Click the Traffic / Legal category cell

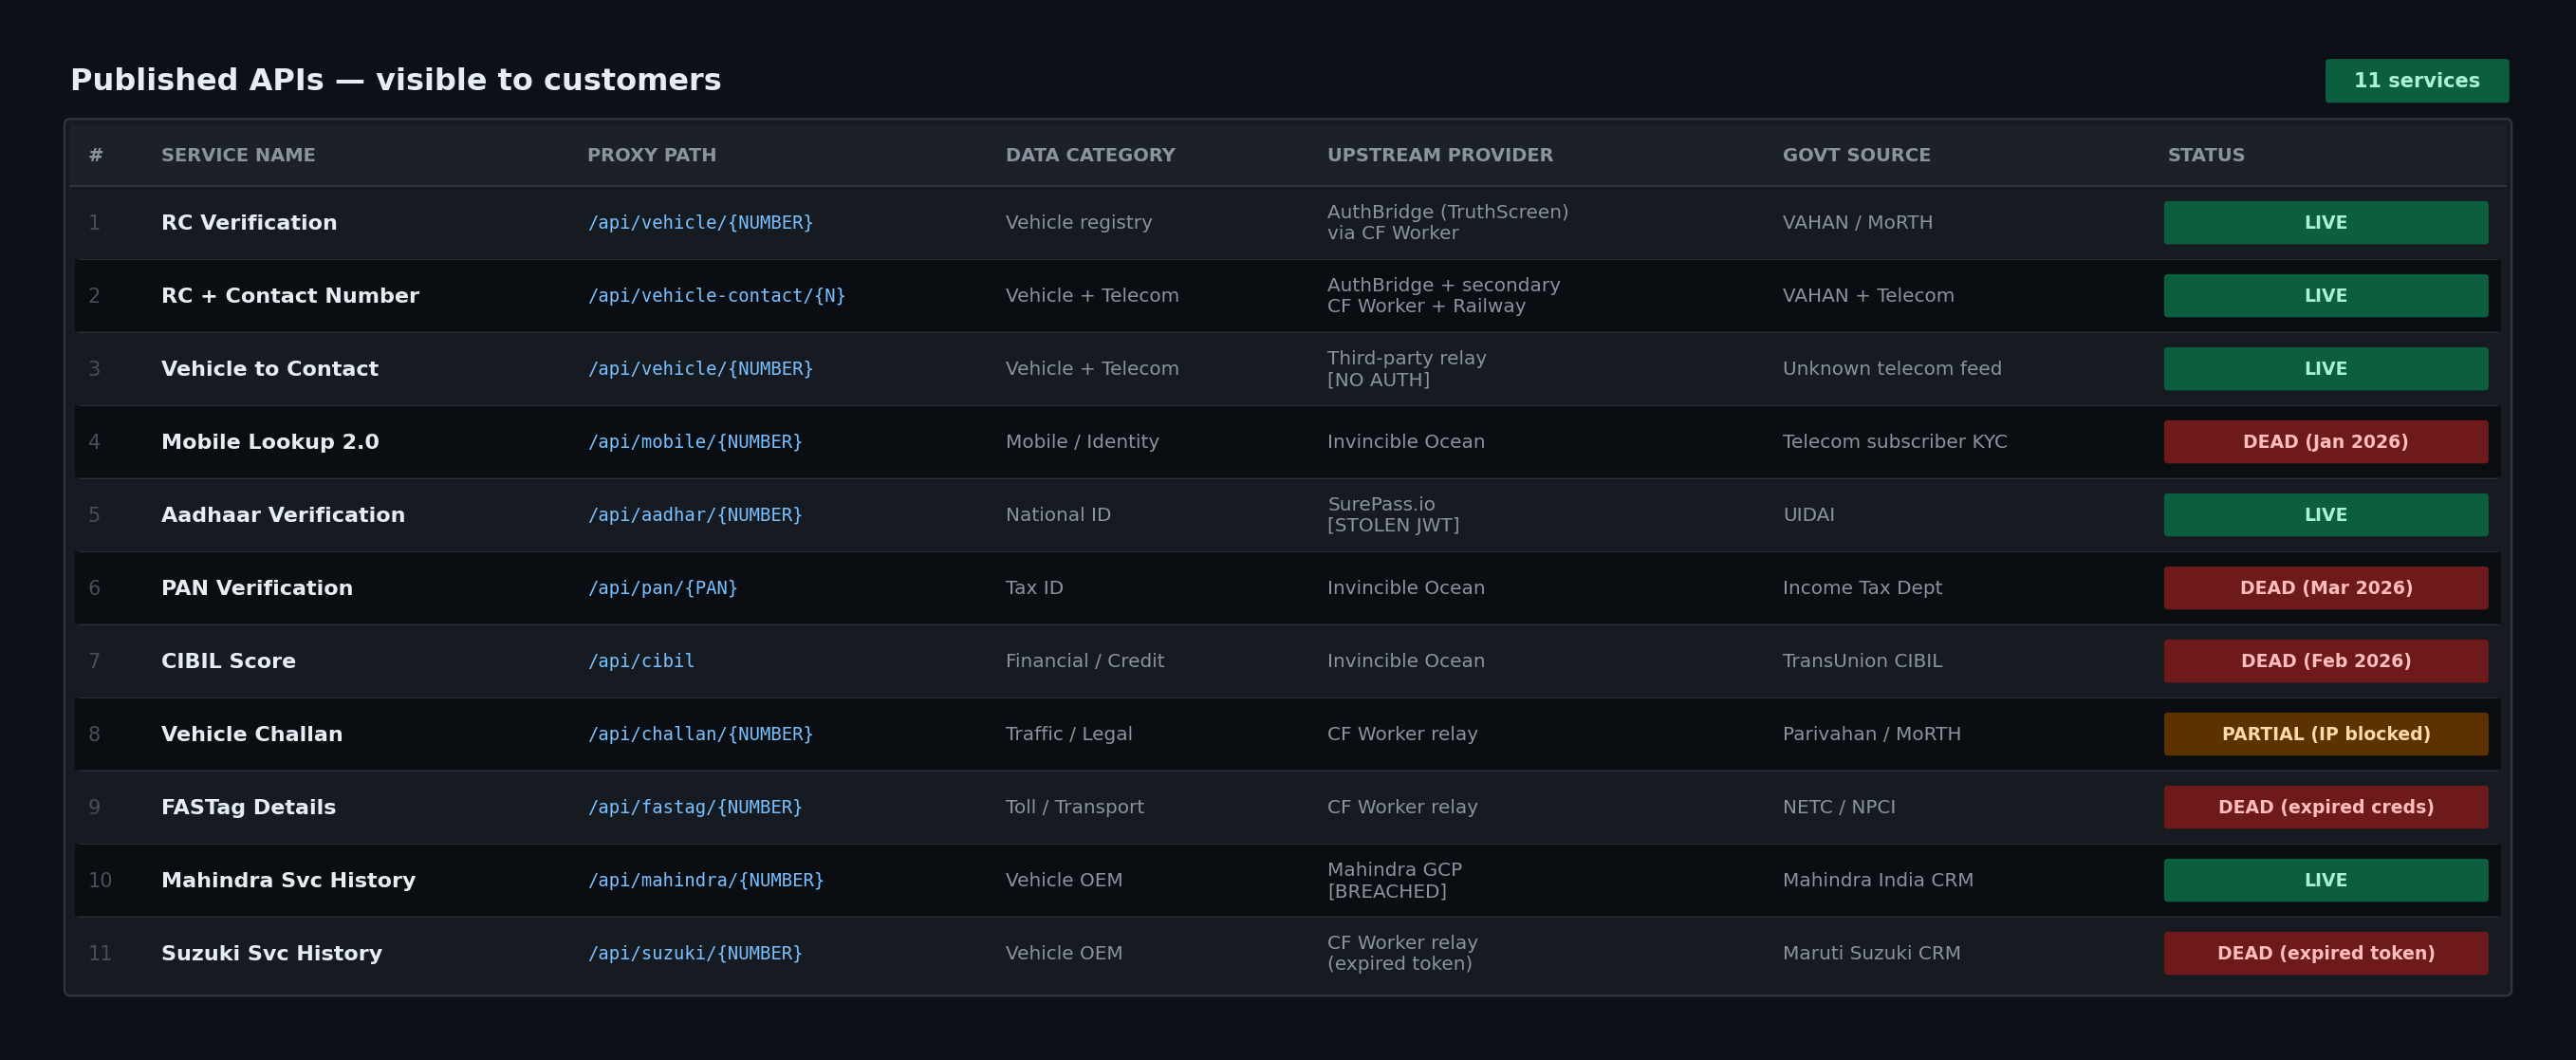tap(1069, 734)
